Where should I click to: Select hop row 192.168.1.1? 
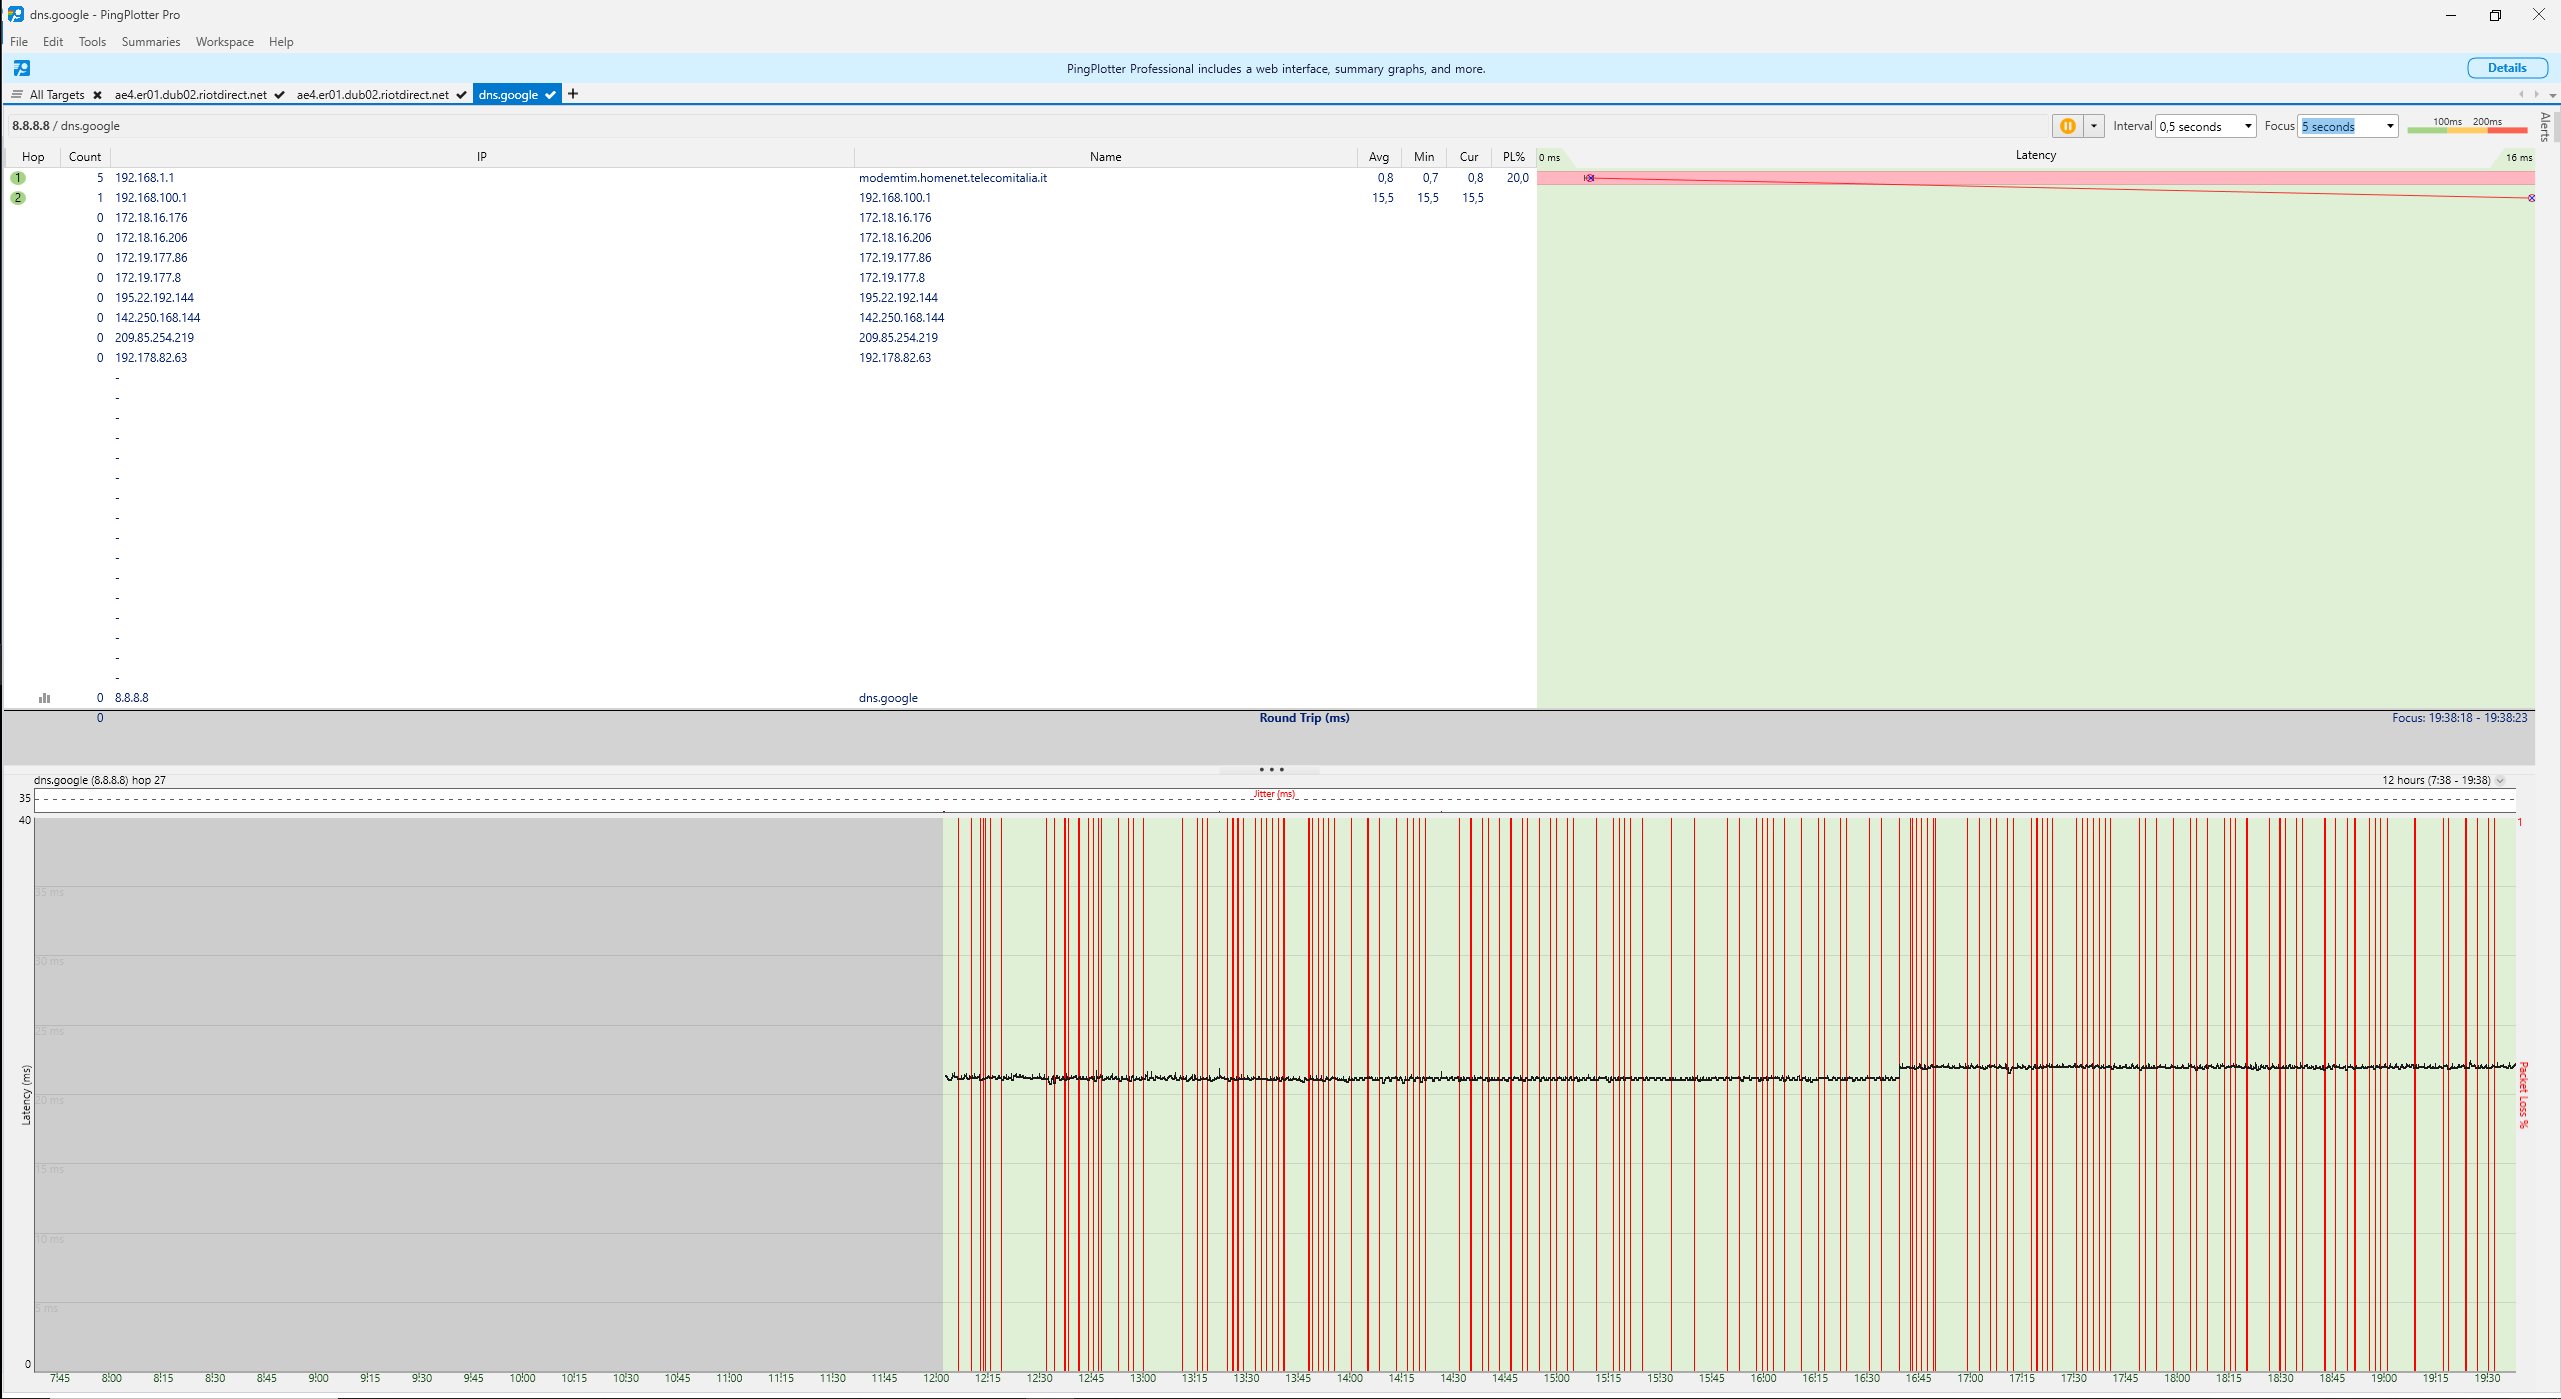pos(144,178)
